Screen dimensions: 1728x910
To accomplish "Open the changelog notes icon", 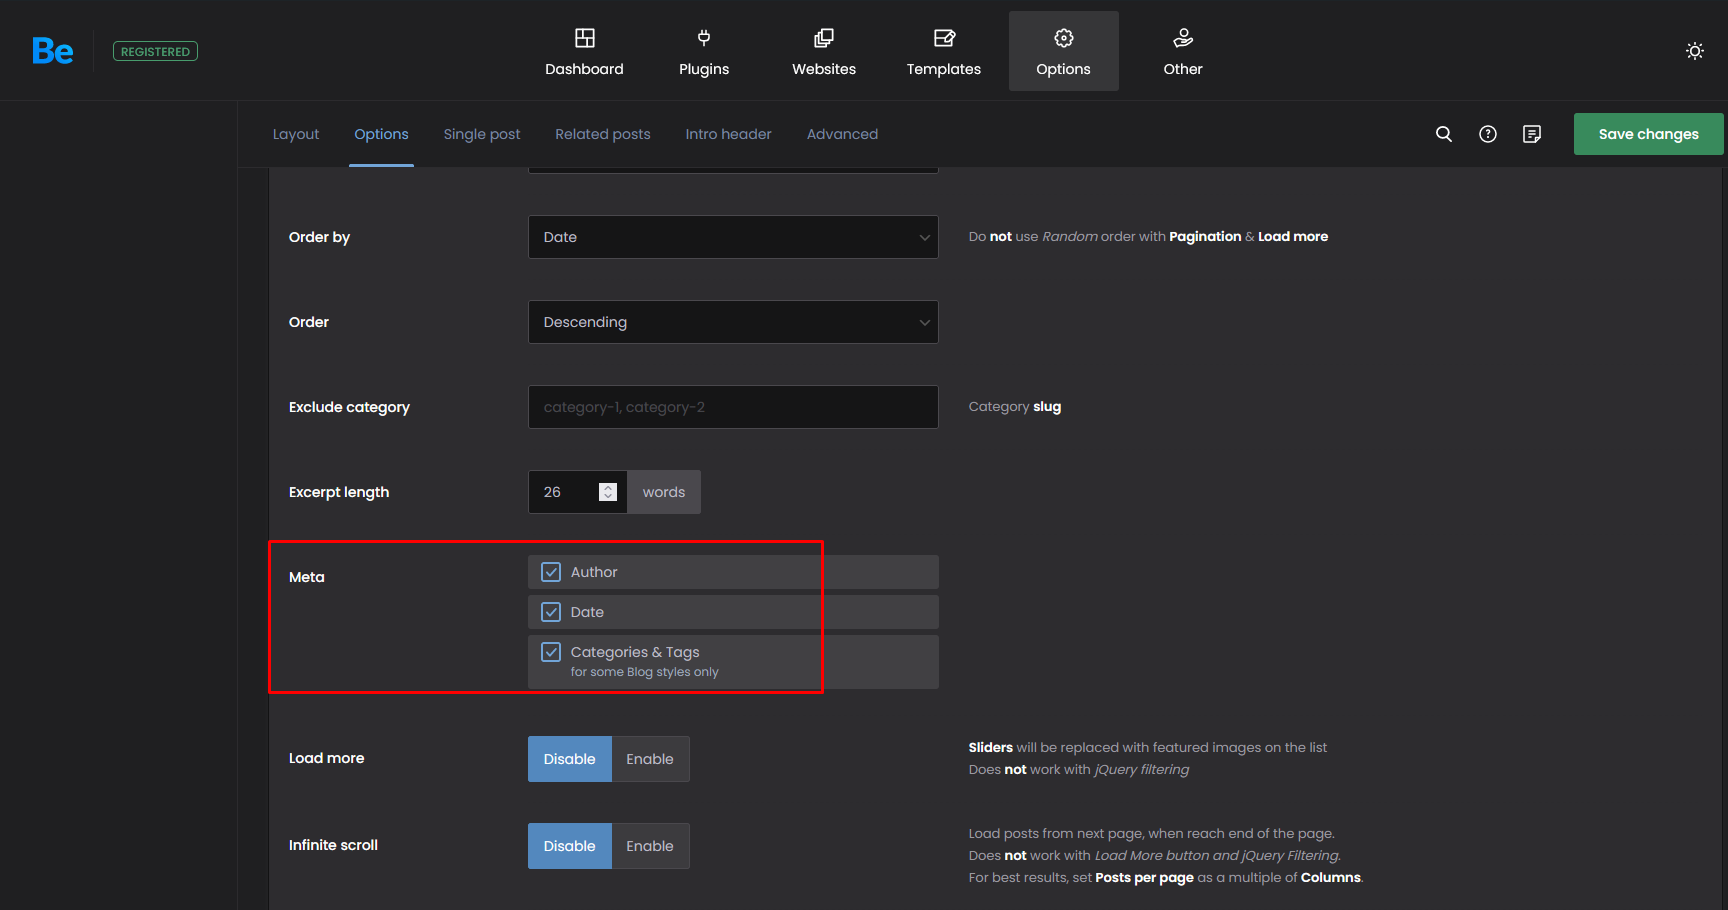I will click(x=1532, y=134).
